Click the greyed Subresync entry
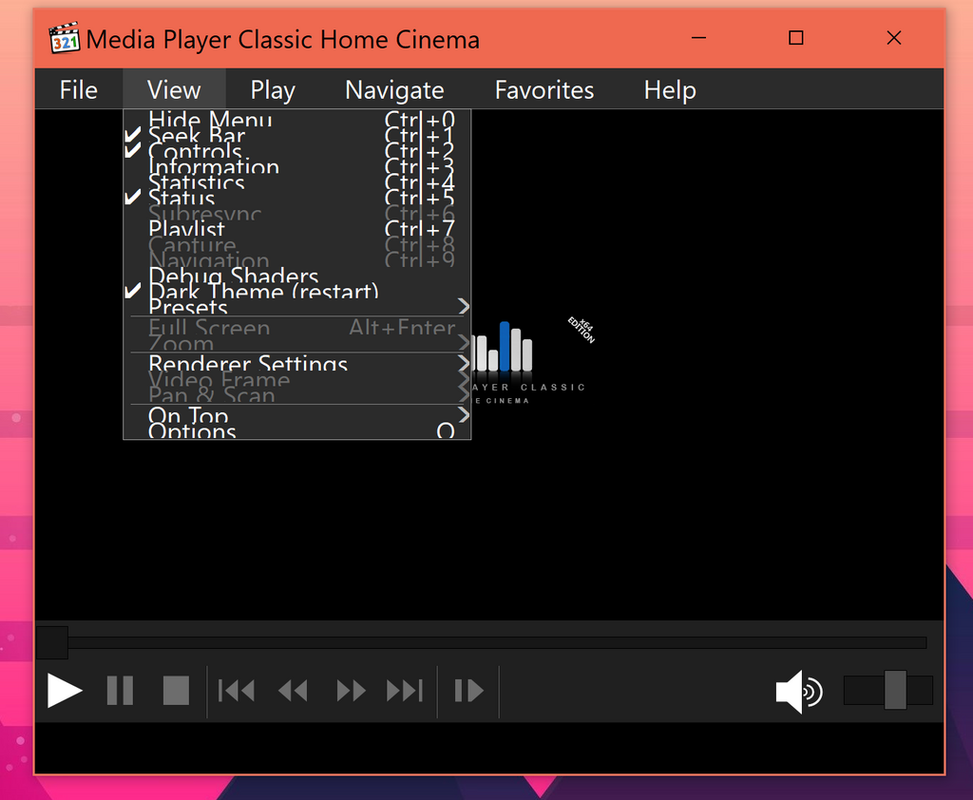This screenshot has height=800, width=973. click(x=297, y=213)
